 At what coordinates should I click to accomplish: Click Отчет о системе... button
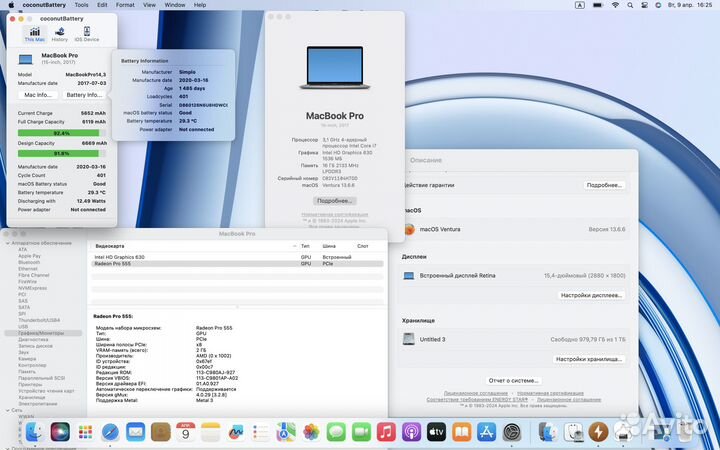point(513,381)
